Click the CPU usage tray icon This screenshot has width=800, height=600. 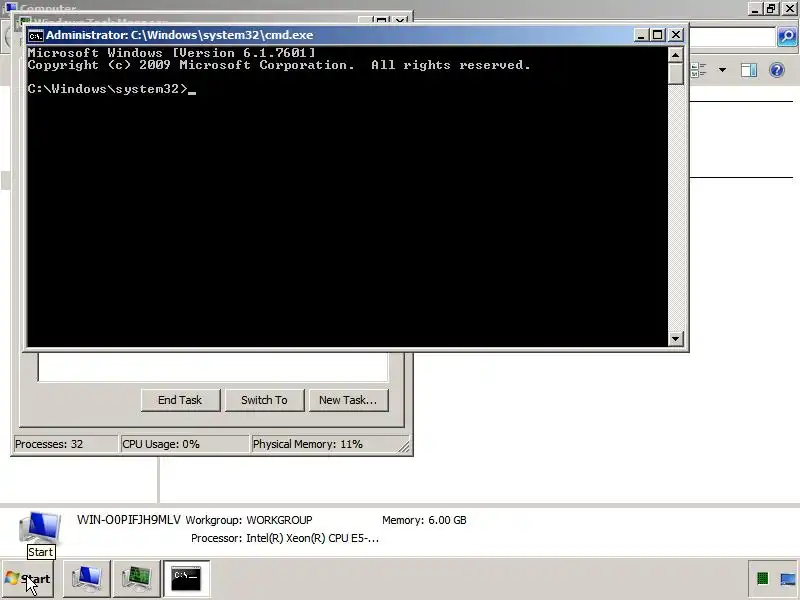763,579
